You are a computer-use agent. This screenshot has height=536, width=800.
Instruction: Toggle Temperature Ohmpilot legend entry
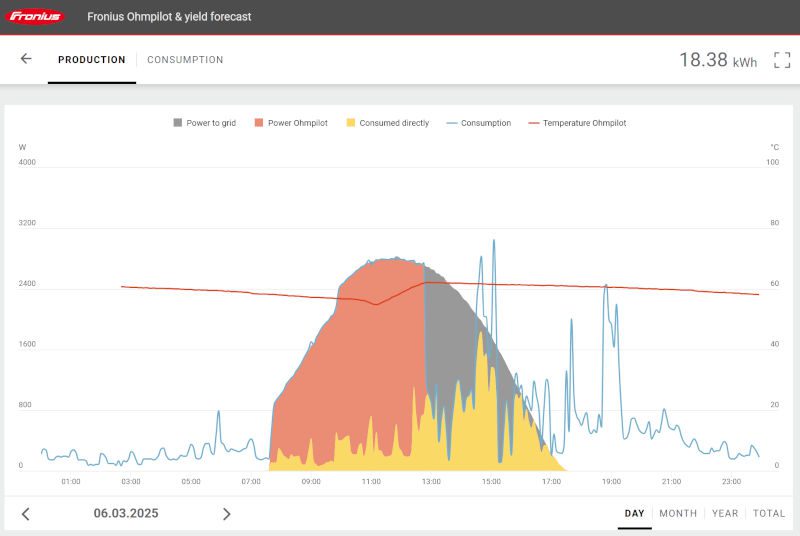click(577, 123)
